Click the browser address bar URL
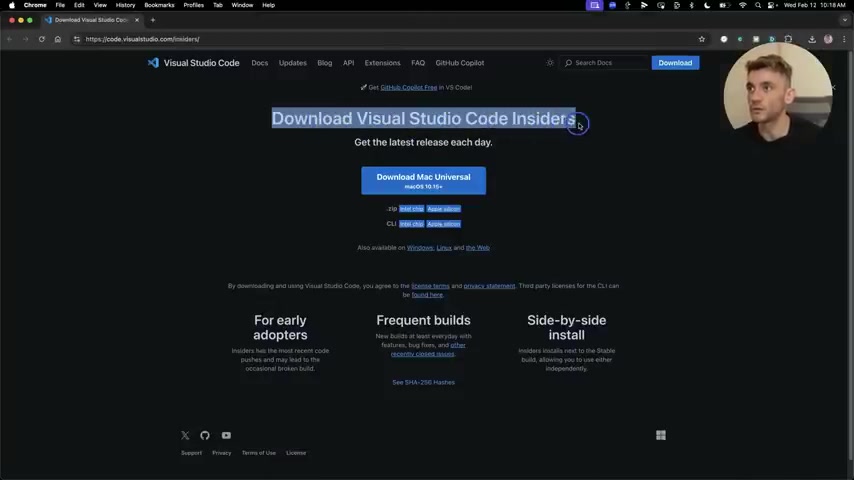Image resolution: width=854 pixels, height=480 pixels. (x=143, y=39)
